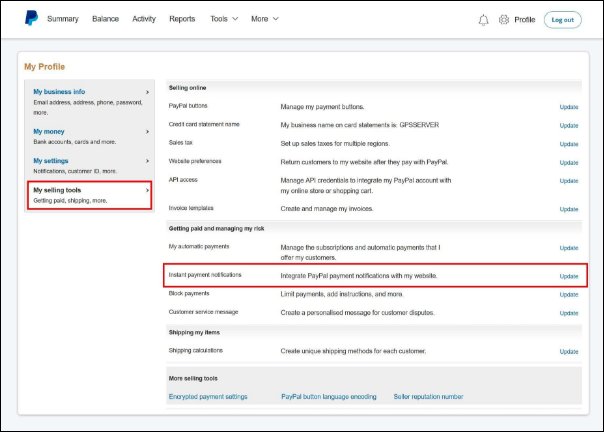
Task: Click the Customer service message label
Action: click(203, 312)
